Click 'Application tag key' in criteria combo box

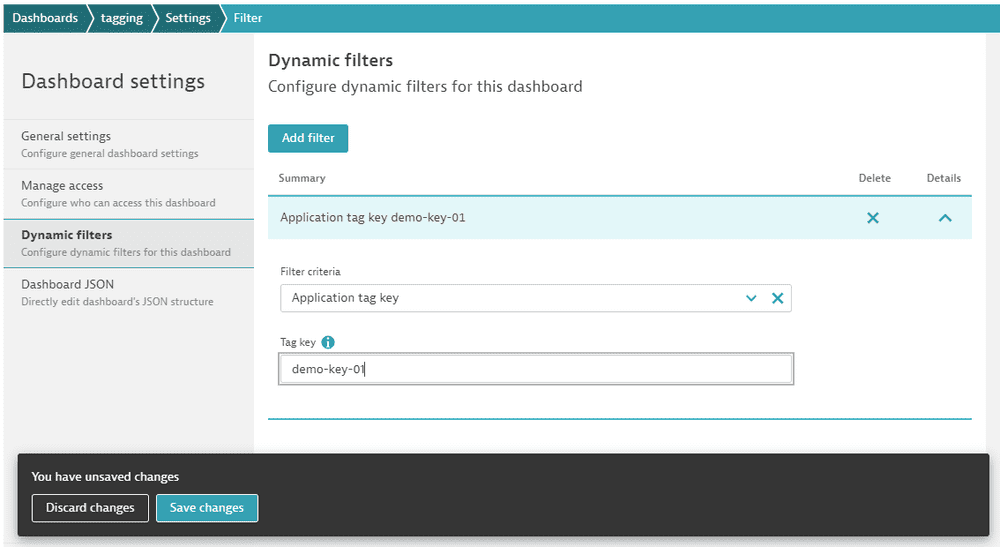click(345, 298)
